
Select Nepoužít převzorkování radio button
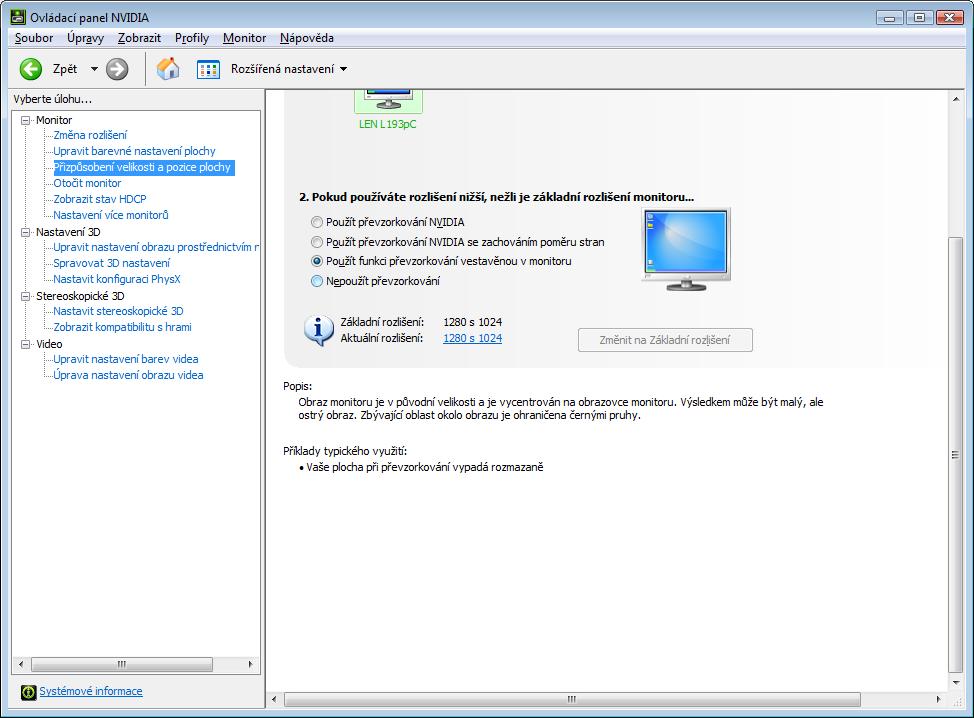(x=317, y=281)
